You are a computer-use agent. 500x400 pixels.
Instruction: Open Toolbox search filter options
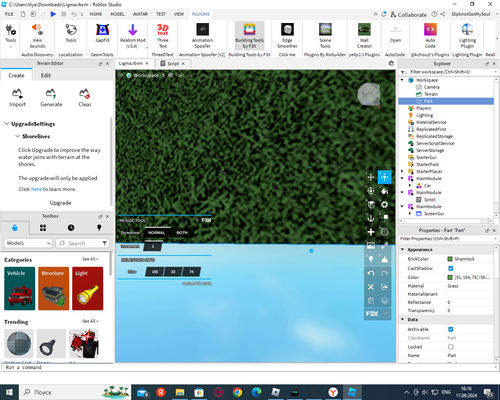pyautogui.click(x=105, y=243)
